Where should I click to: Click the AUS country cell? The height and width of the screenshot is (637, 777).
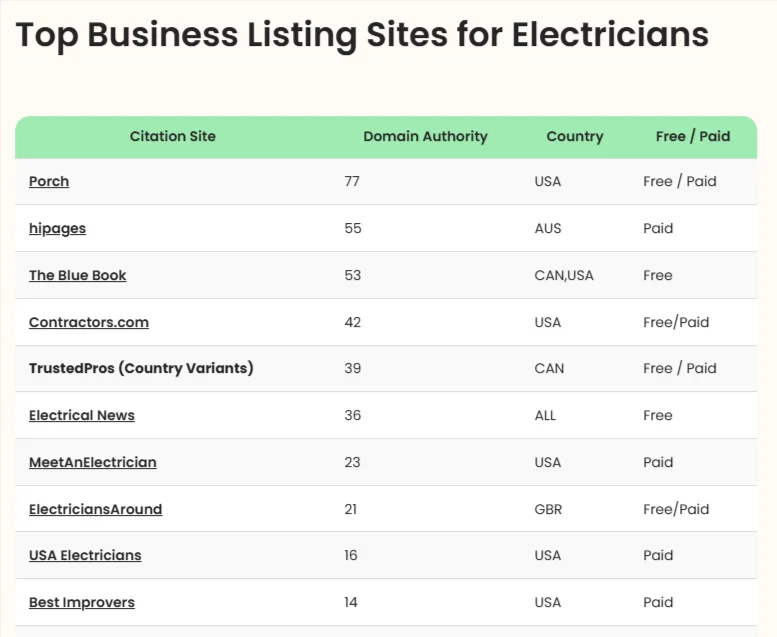(548, 228)
